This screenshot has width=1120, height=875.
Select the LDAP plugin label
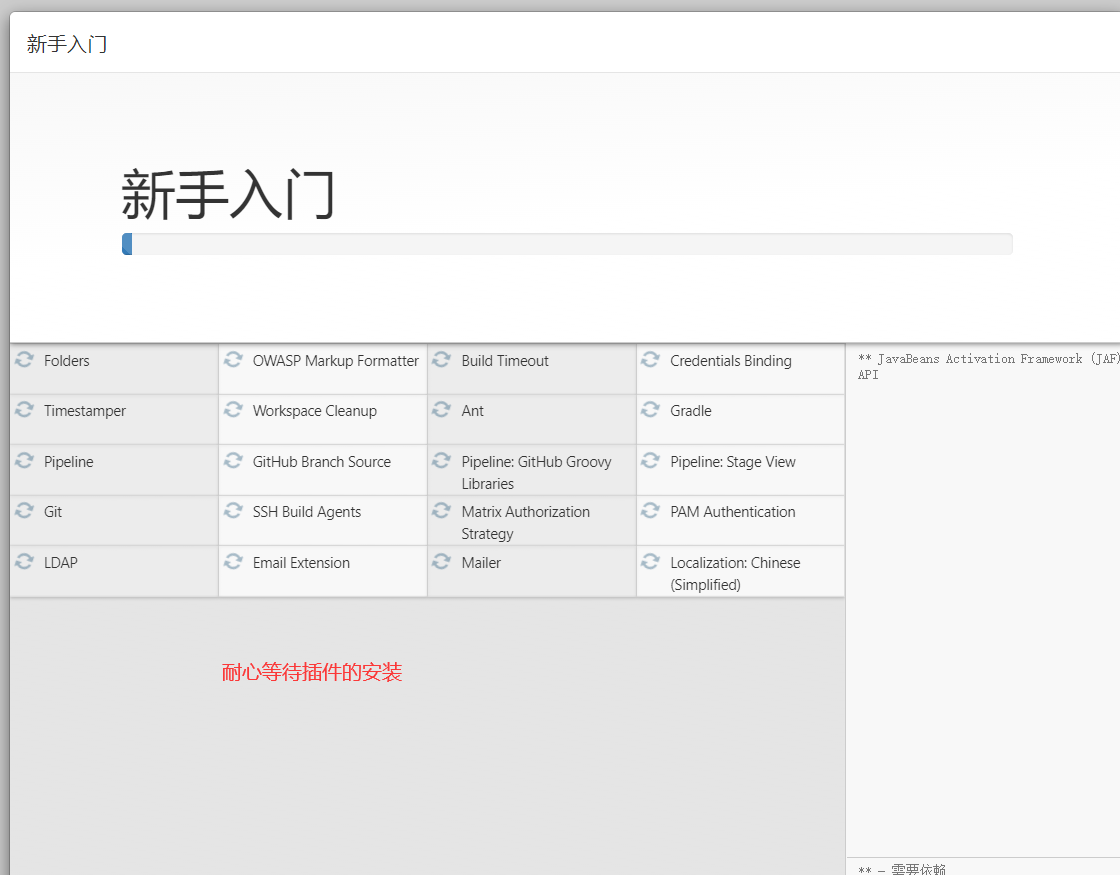coord(61,563)
